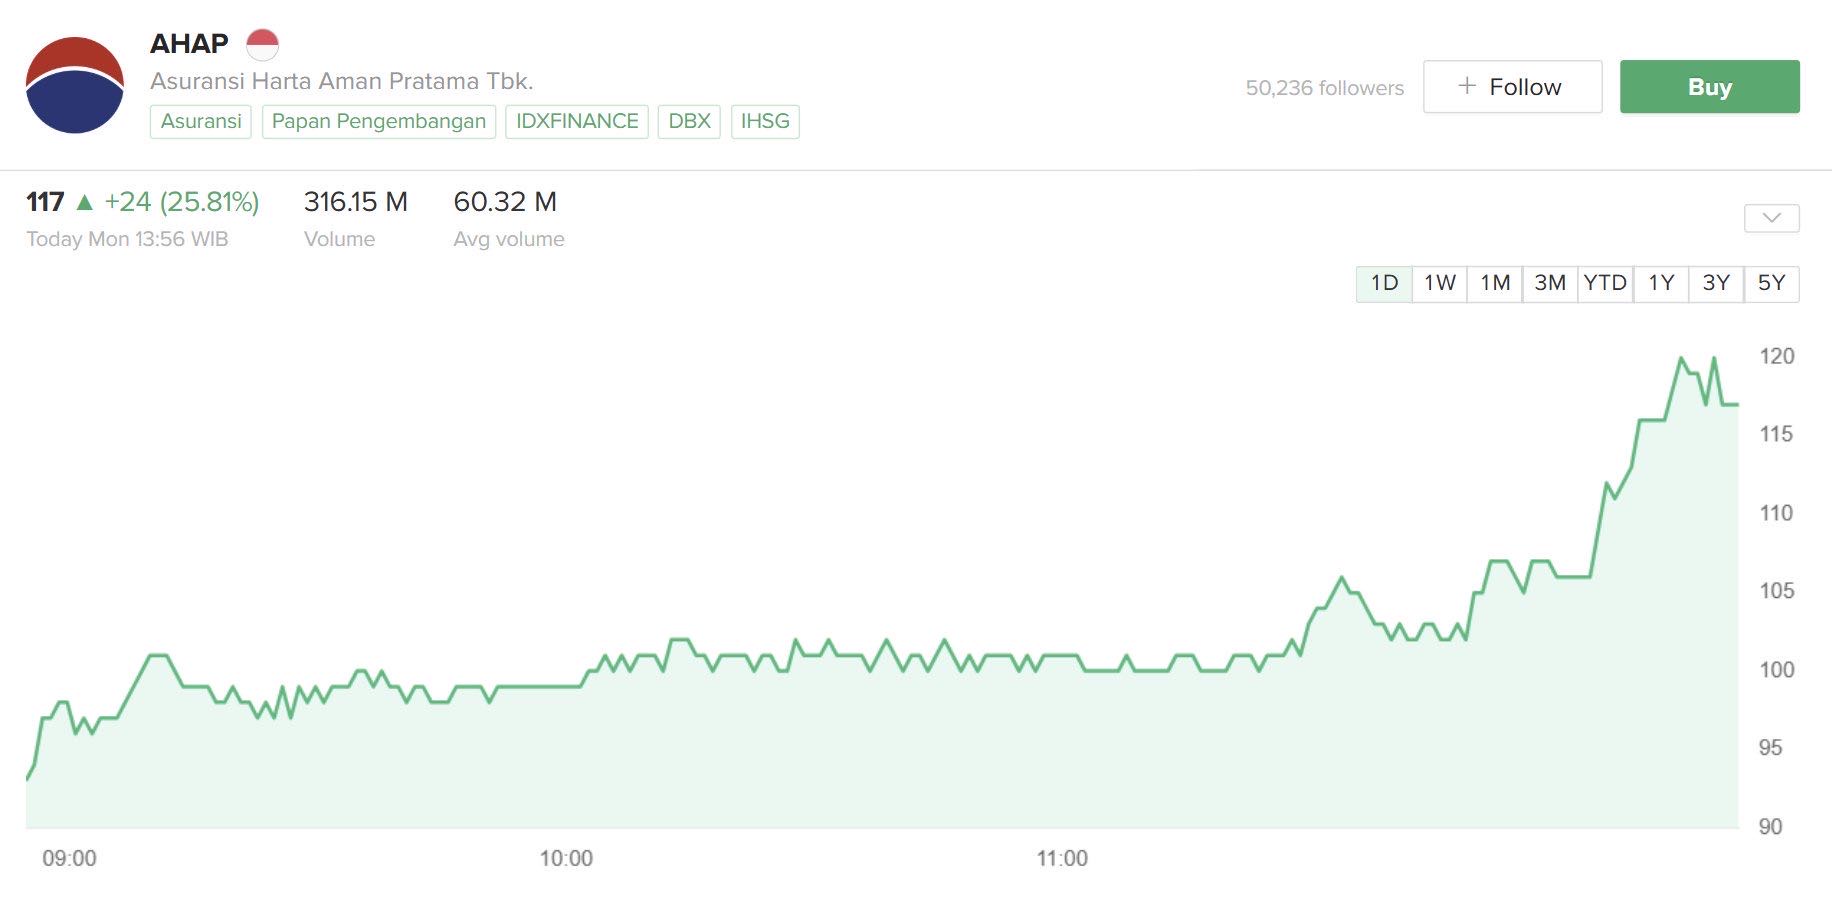Expand the chevron dropdown above the chart
Screen dimensions: 1832x911
1771,218
